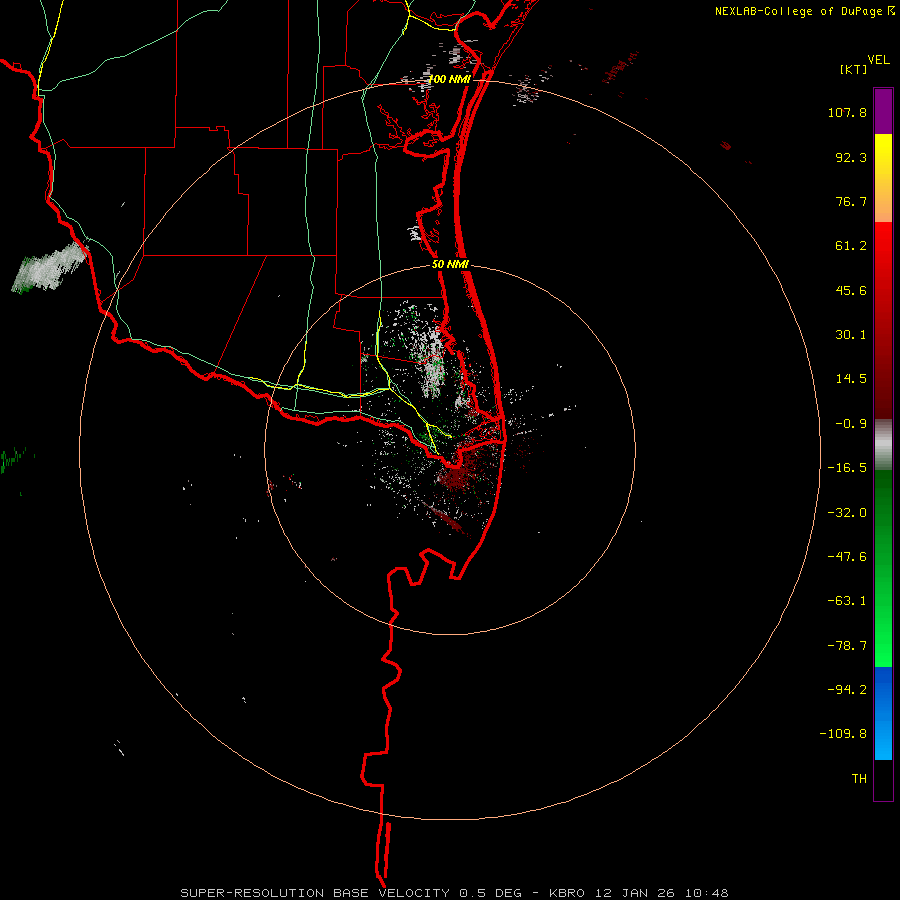
Task: Click the [KT] units label
Action: coord(853,69)
